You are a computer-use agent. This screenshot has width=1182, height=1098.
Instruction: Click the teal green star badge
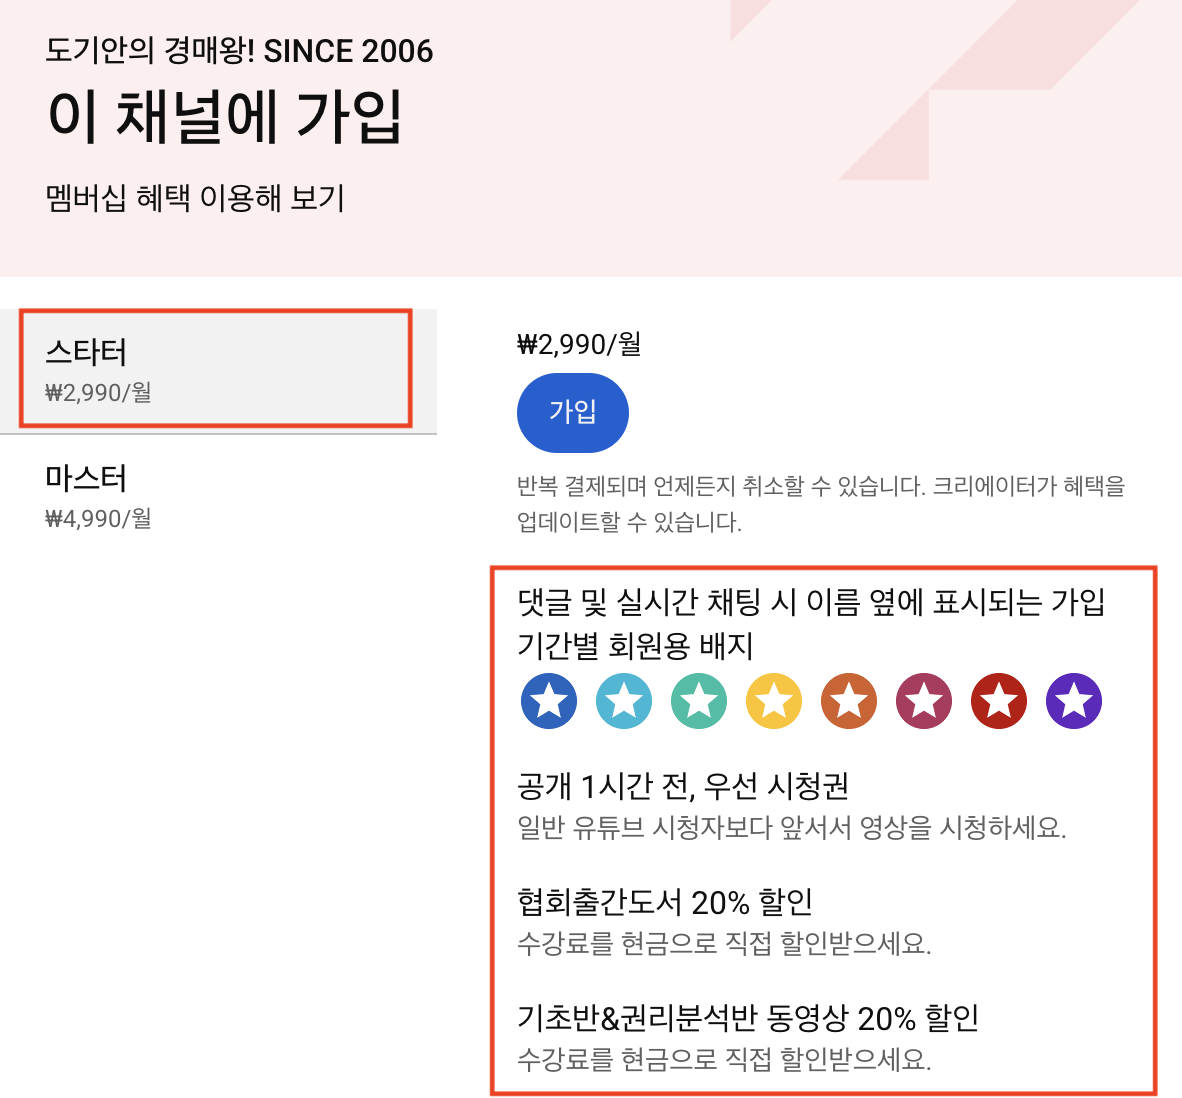point(699,701)
